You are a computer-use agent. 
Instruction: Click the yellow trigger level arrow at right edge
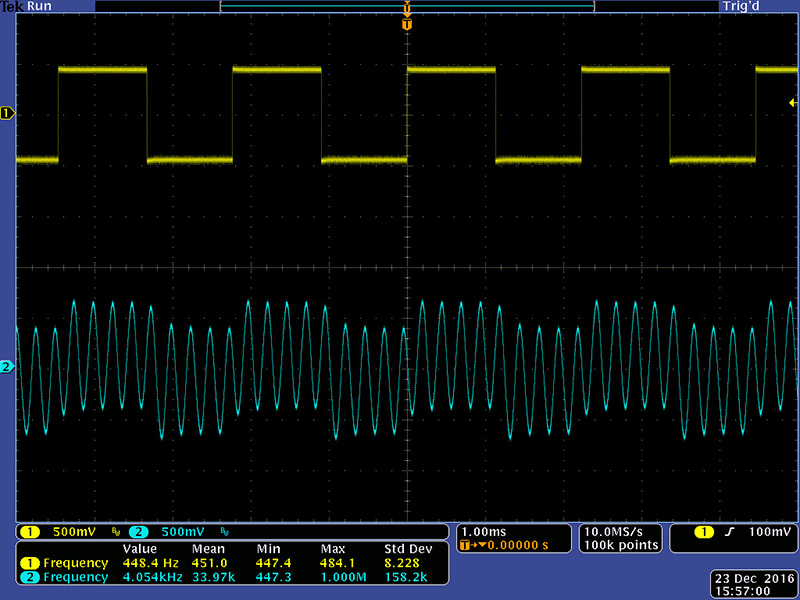click(792, 103)
